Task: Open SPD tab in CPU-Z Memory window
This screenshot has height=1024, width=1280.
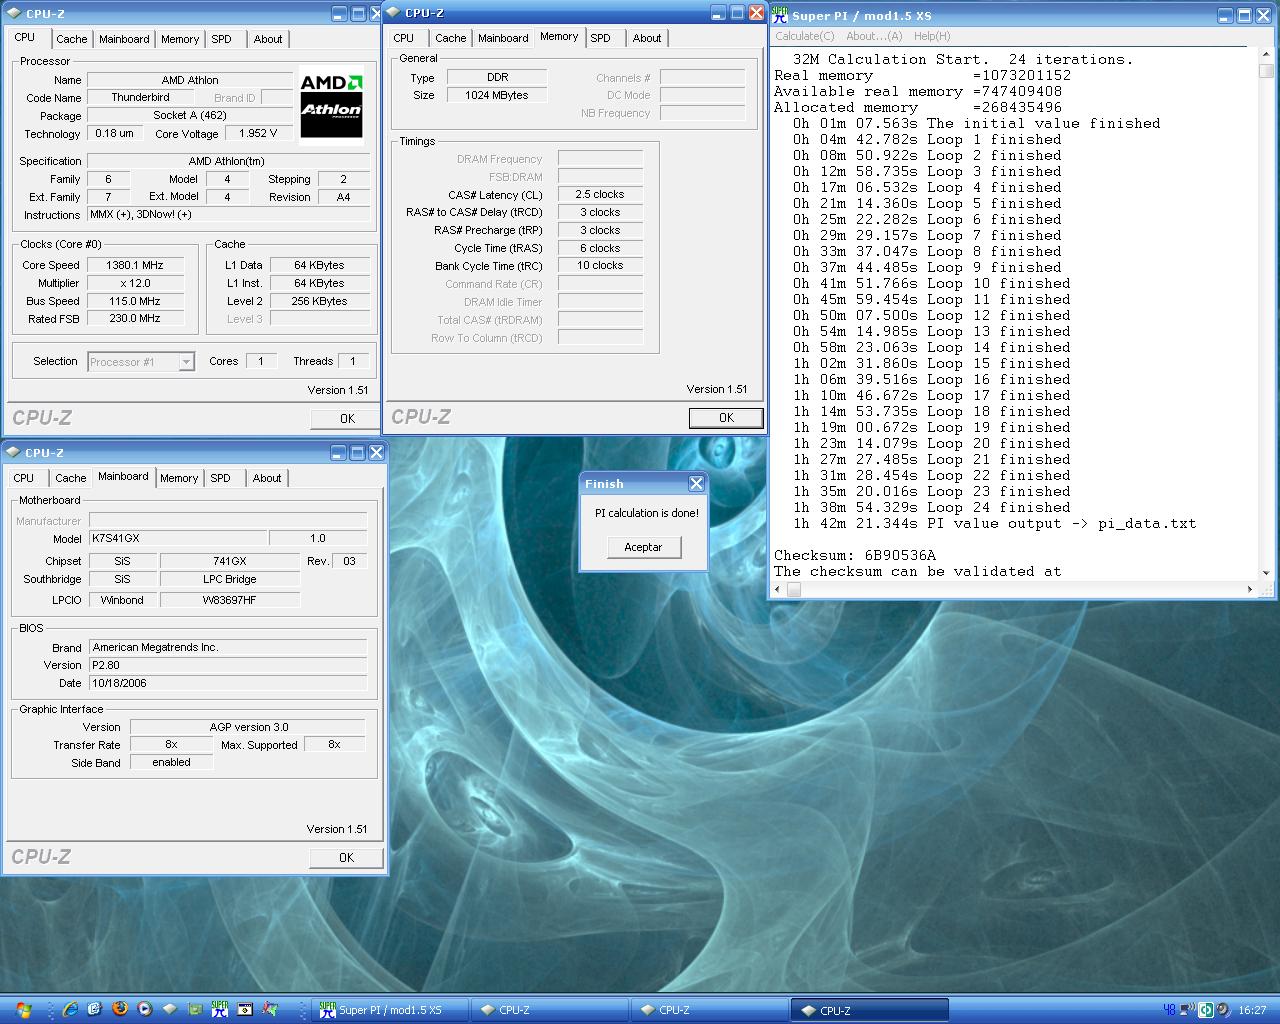Action: (600, 38)
